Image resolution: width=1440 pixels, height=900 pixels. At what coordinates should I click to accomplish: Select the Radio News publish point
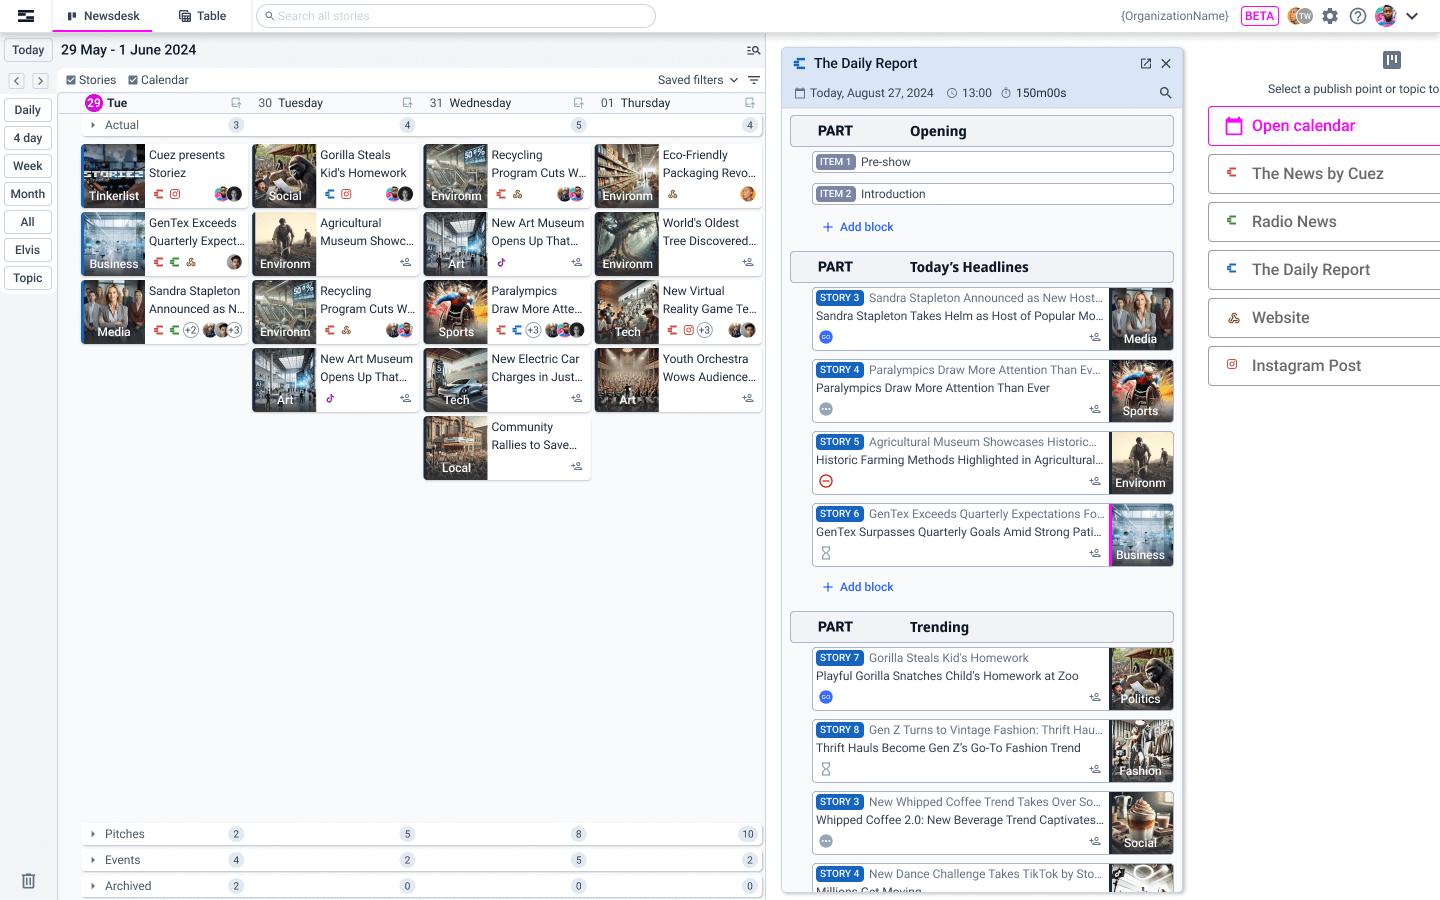click(1324, 222)
